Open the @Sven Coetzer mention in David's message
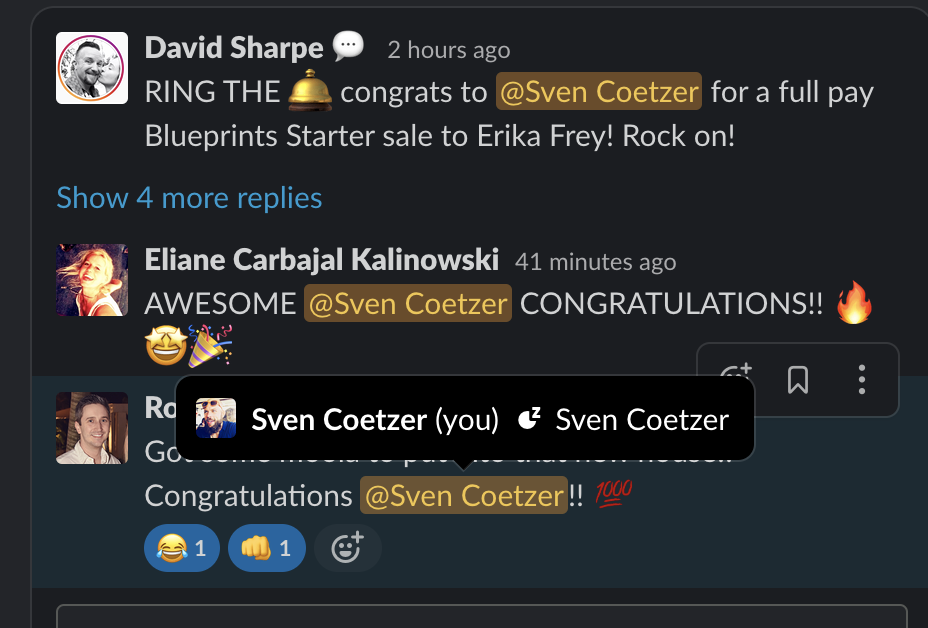Viewport: 928px width, 628px height. click(x=598, y=91)
